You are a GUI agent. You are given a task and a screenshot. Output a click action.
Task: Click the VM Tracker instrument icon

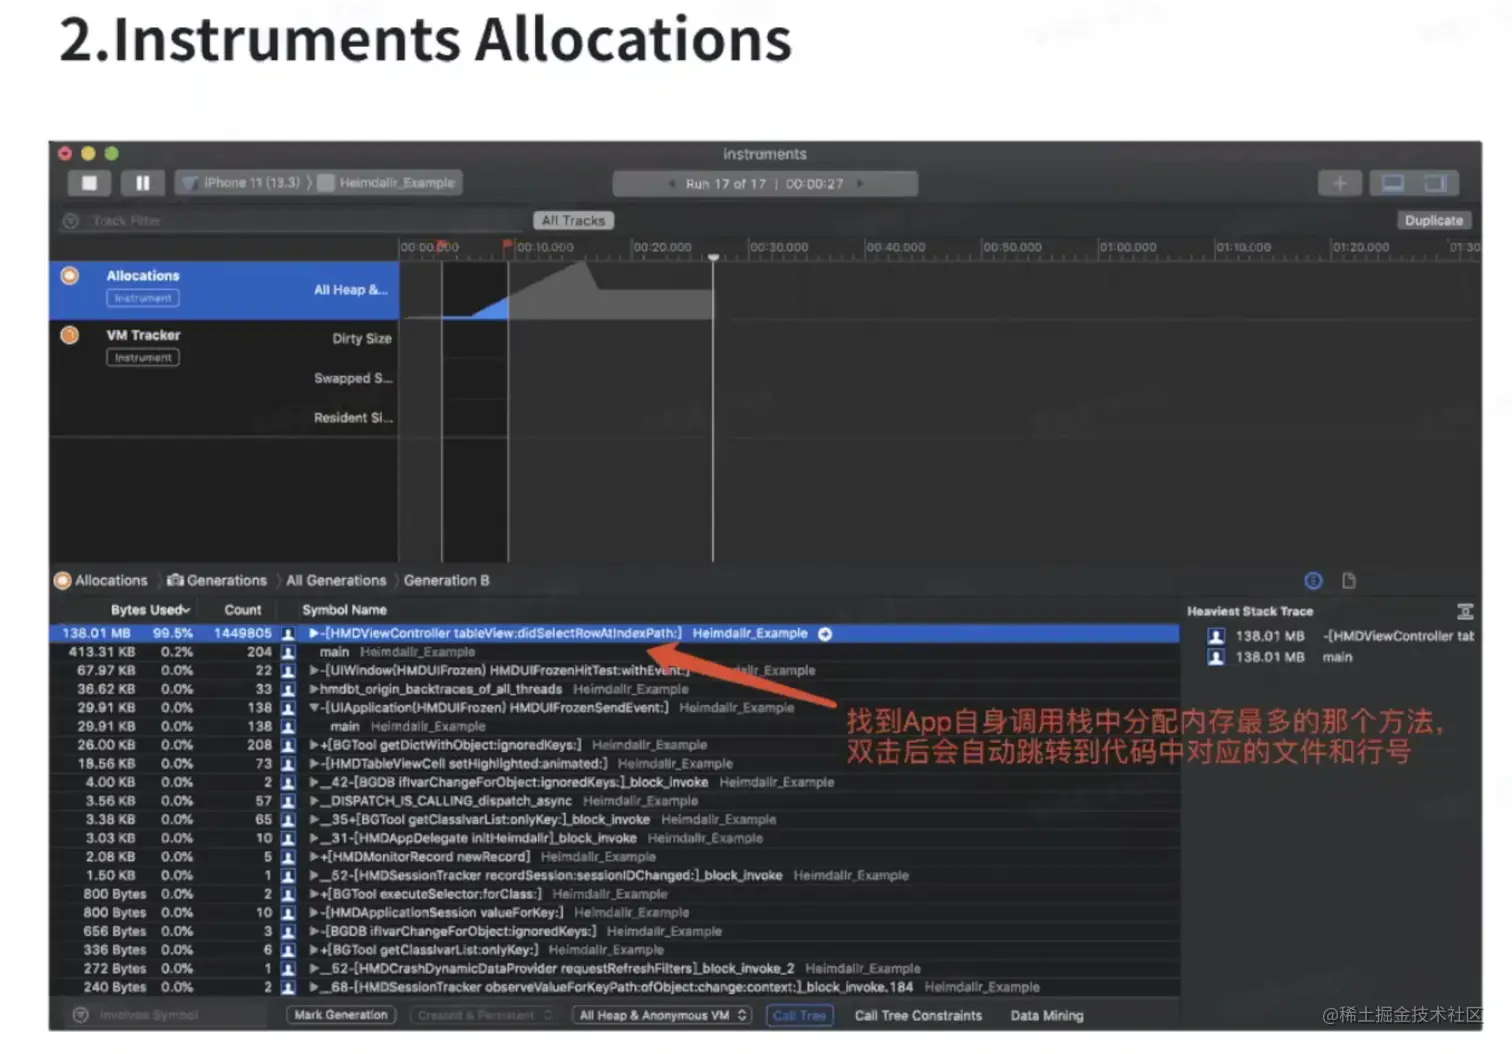coord(70,335)
